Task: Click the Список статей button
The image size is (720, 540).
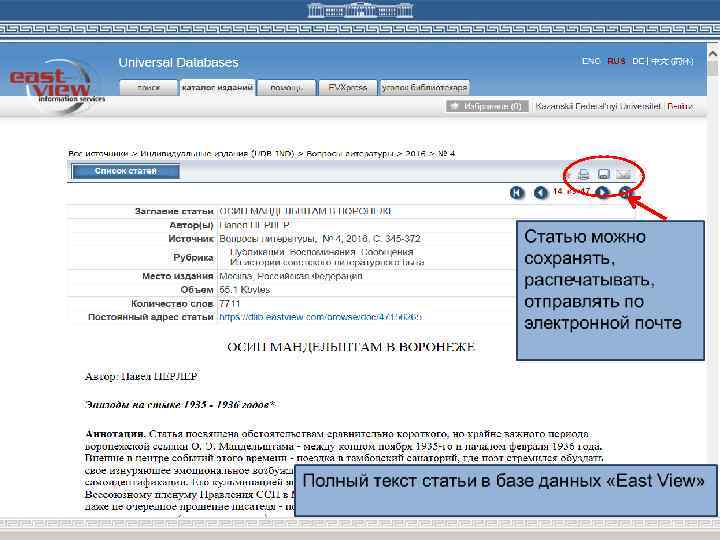Action: (125, 171)
